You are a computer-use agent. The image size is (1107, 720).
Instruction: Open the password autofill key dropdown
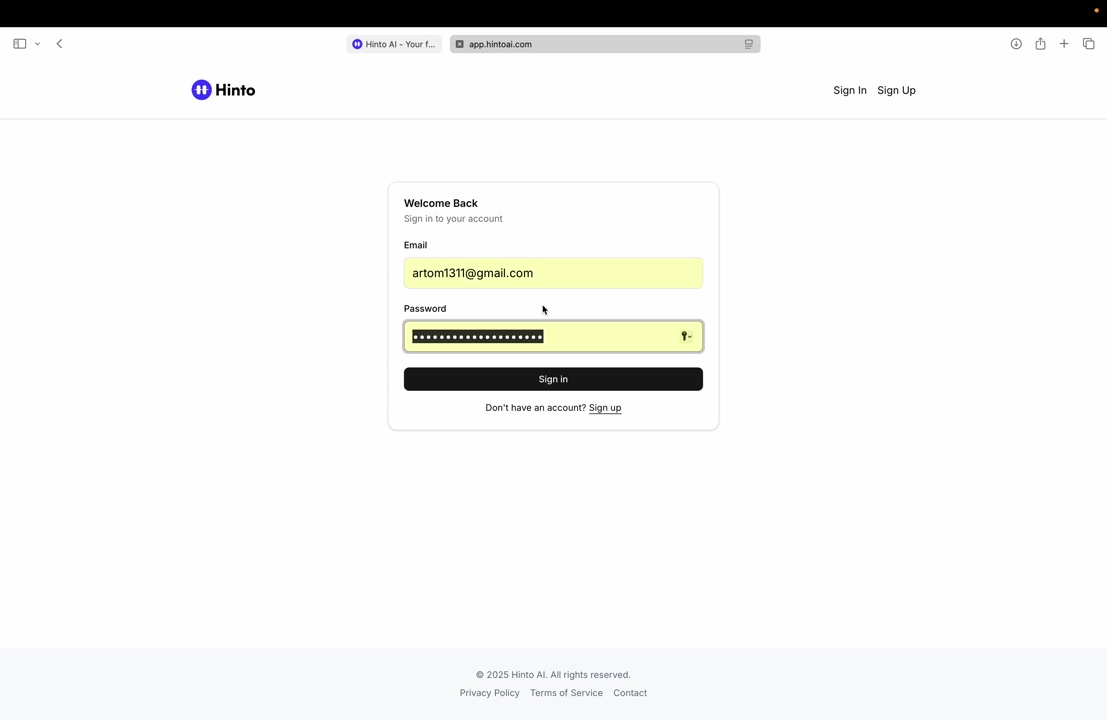pyautogui.click(x=686, y=337)
